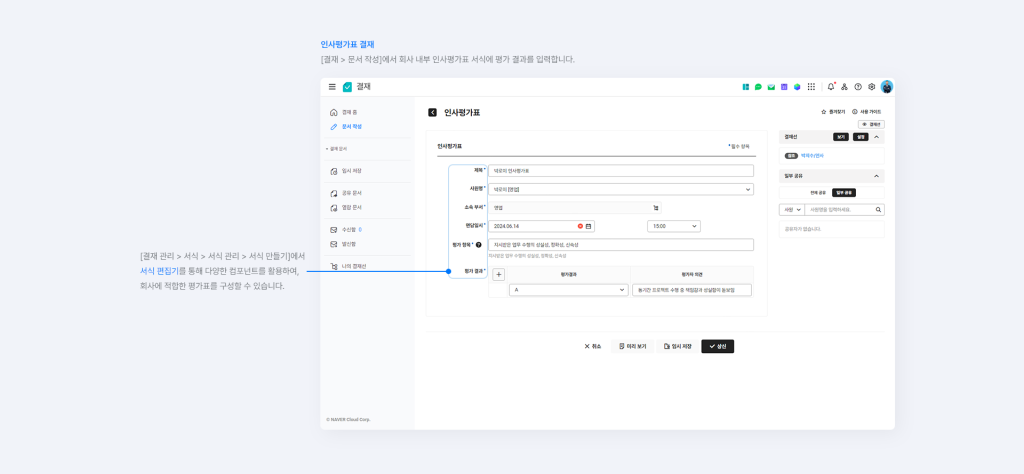Click the 제목 title input field

[621, 171]
